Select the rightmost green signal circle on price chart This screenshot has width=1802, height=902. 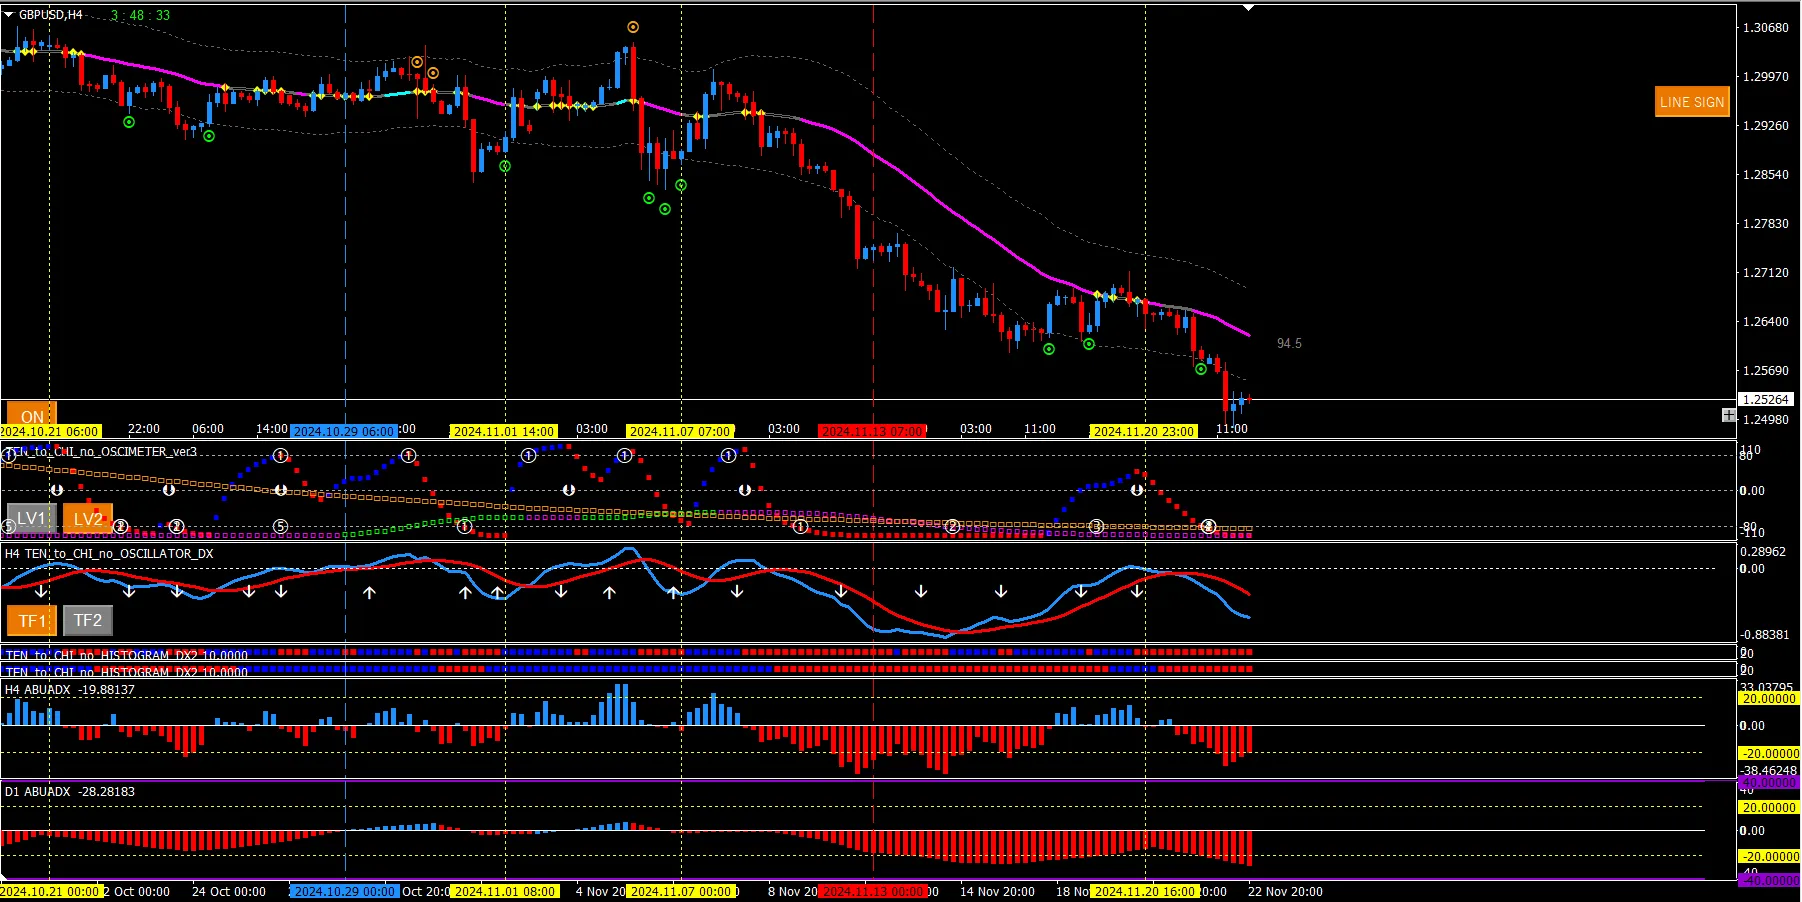pyautogui.click(x=1201, y=369)
